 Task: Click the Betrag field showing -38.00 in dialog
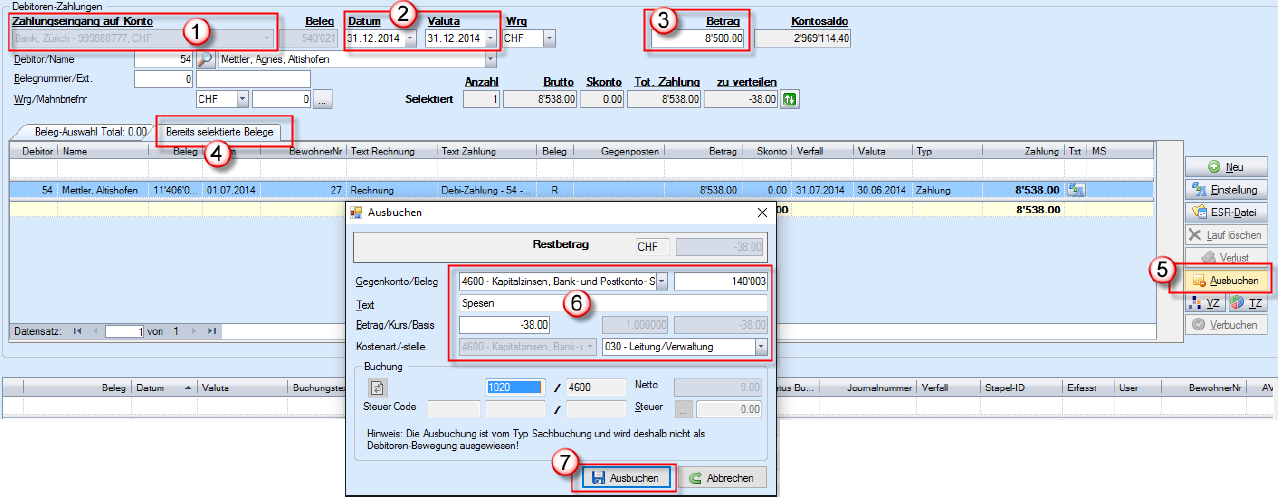click(x=505, y=324)
